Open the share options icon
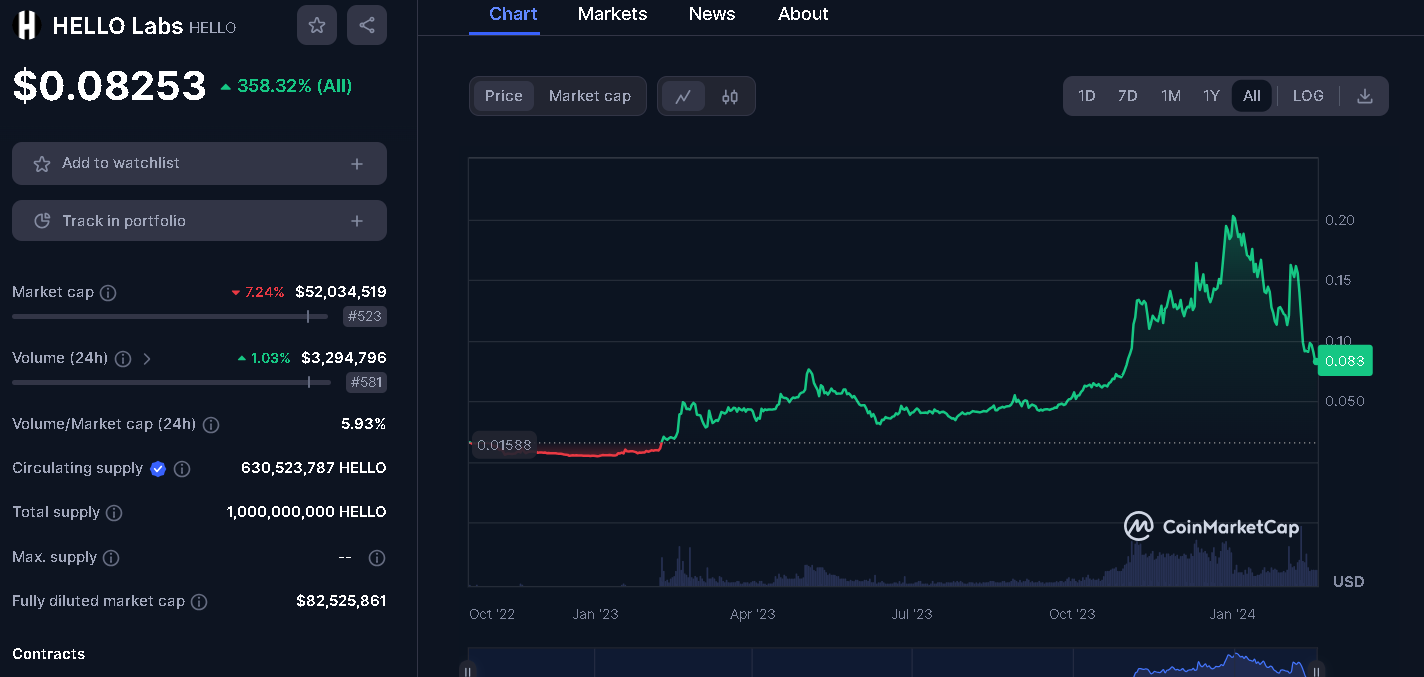The width and height of the screenshot is (1424, 677). (367, 25)
